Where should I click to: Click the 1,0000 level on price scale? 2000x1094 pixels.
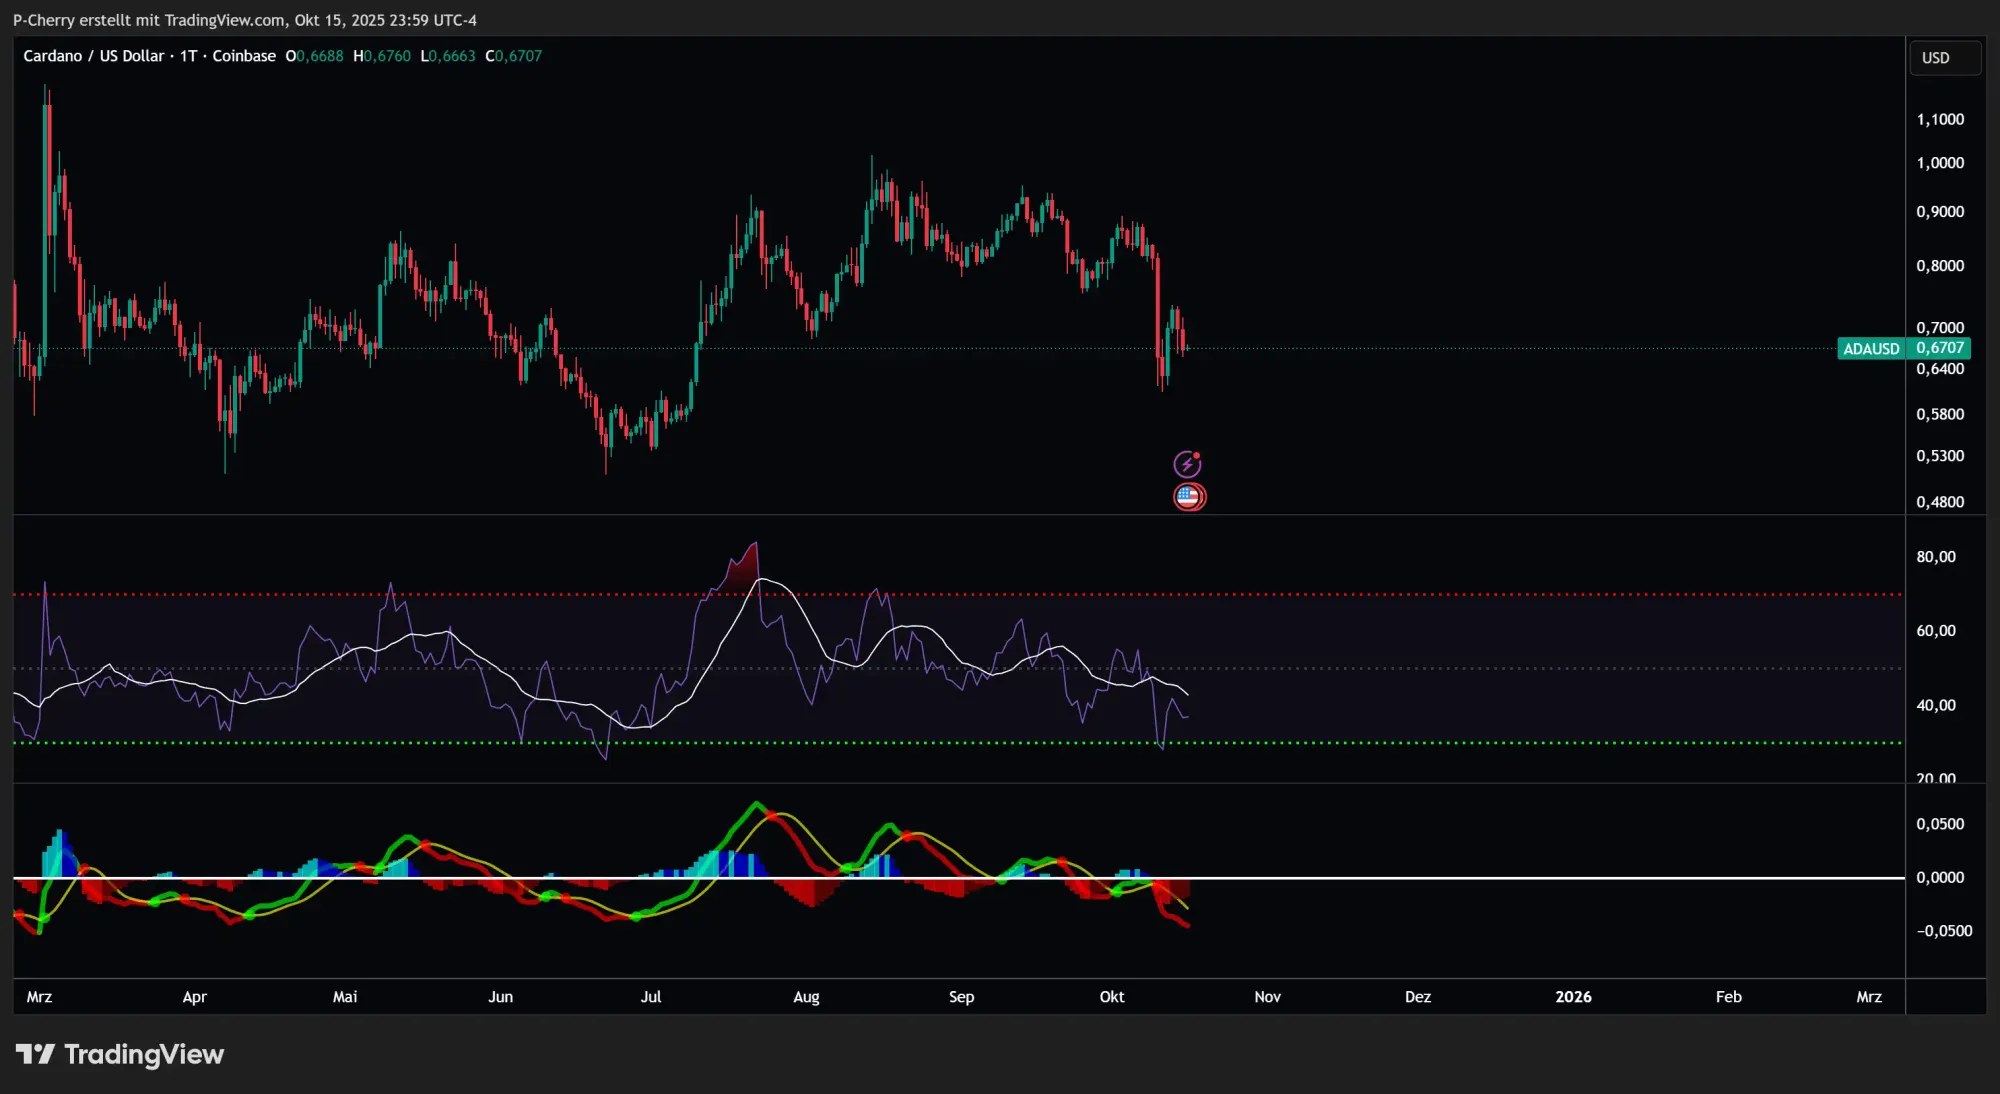(x=1939, y=163)
